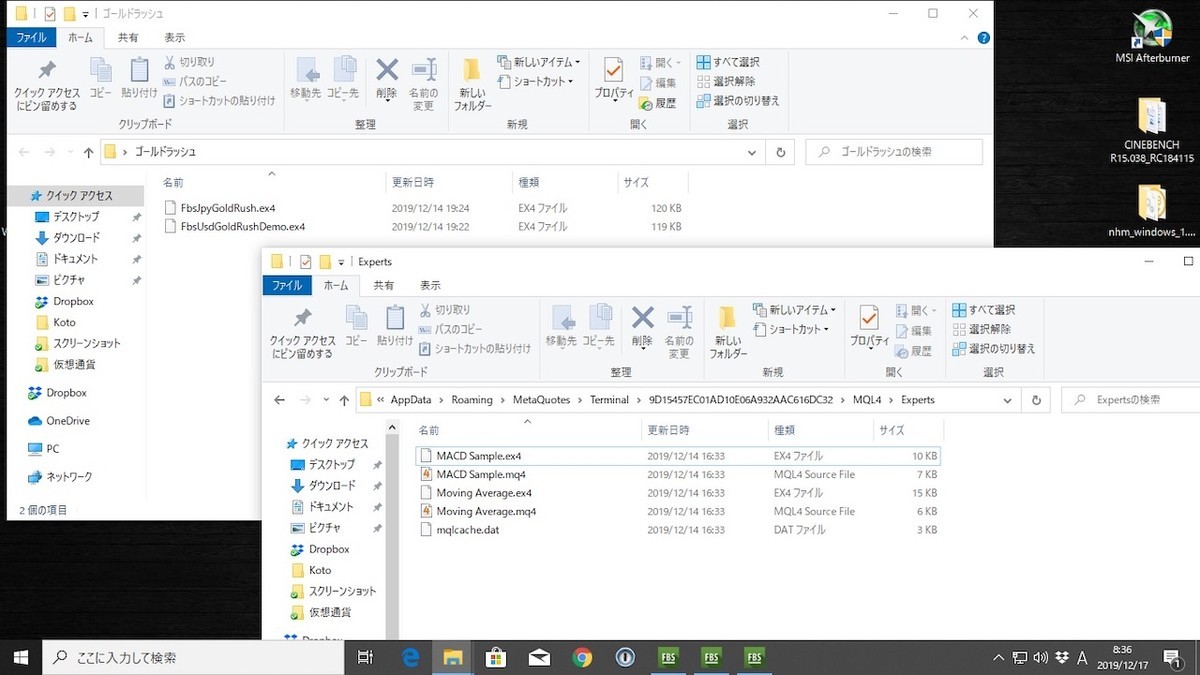
Task: Click 削除 icon in Experts window ribbon
Action: pos(643,326)
